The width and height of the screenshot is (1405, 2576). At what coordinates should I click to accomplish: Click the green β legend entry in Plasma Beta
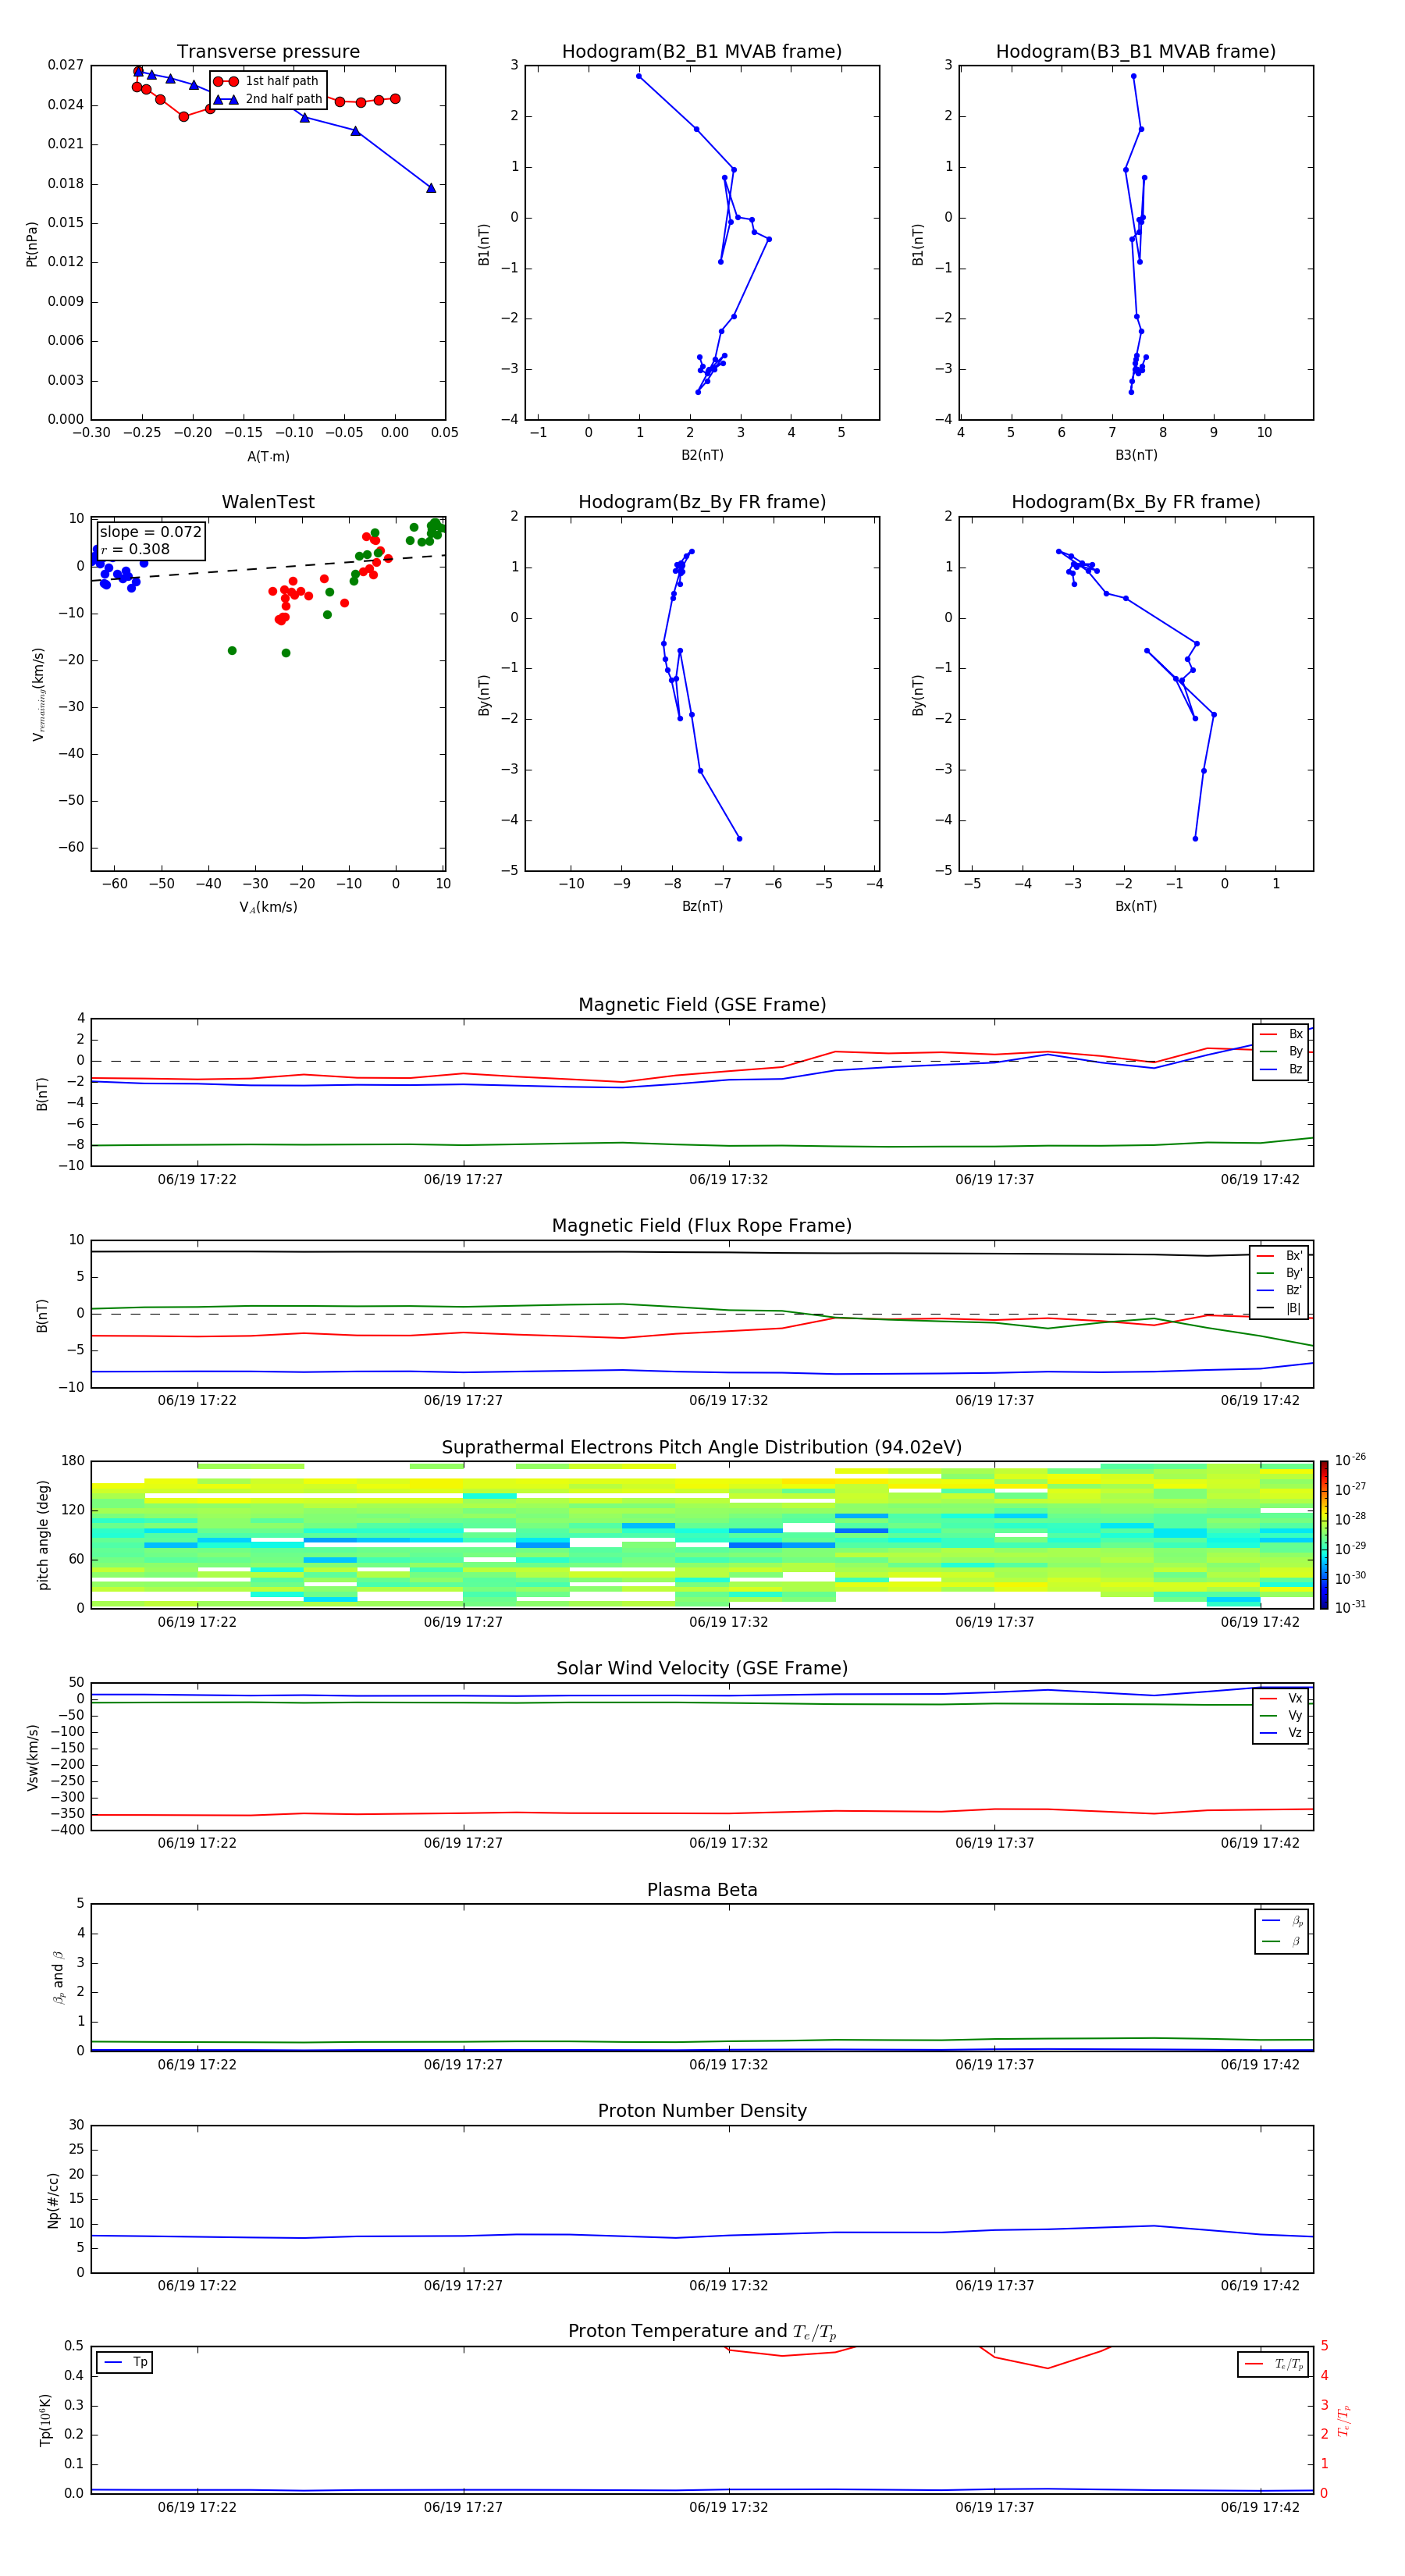1271,1941
